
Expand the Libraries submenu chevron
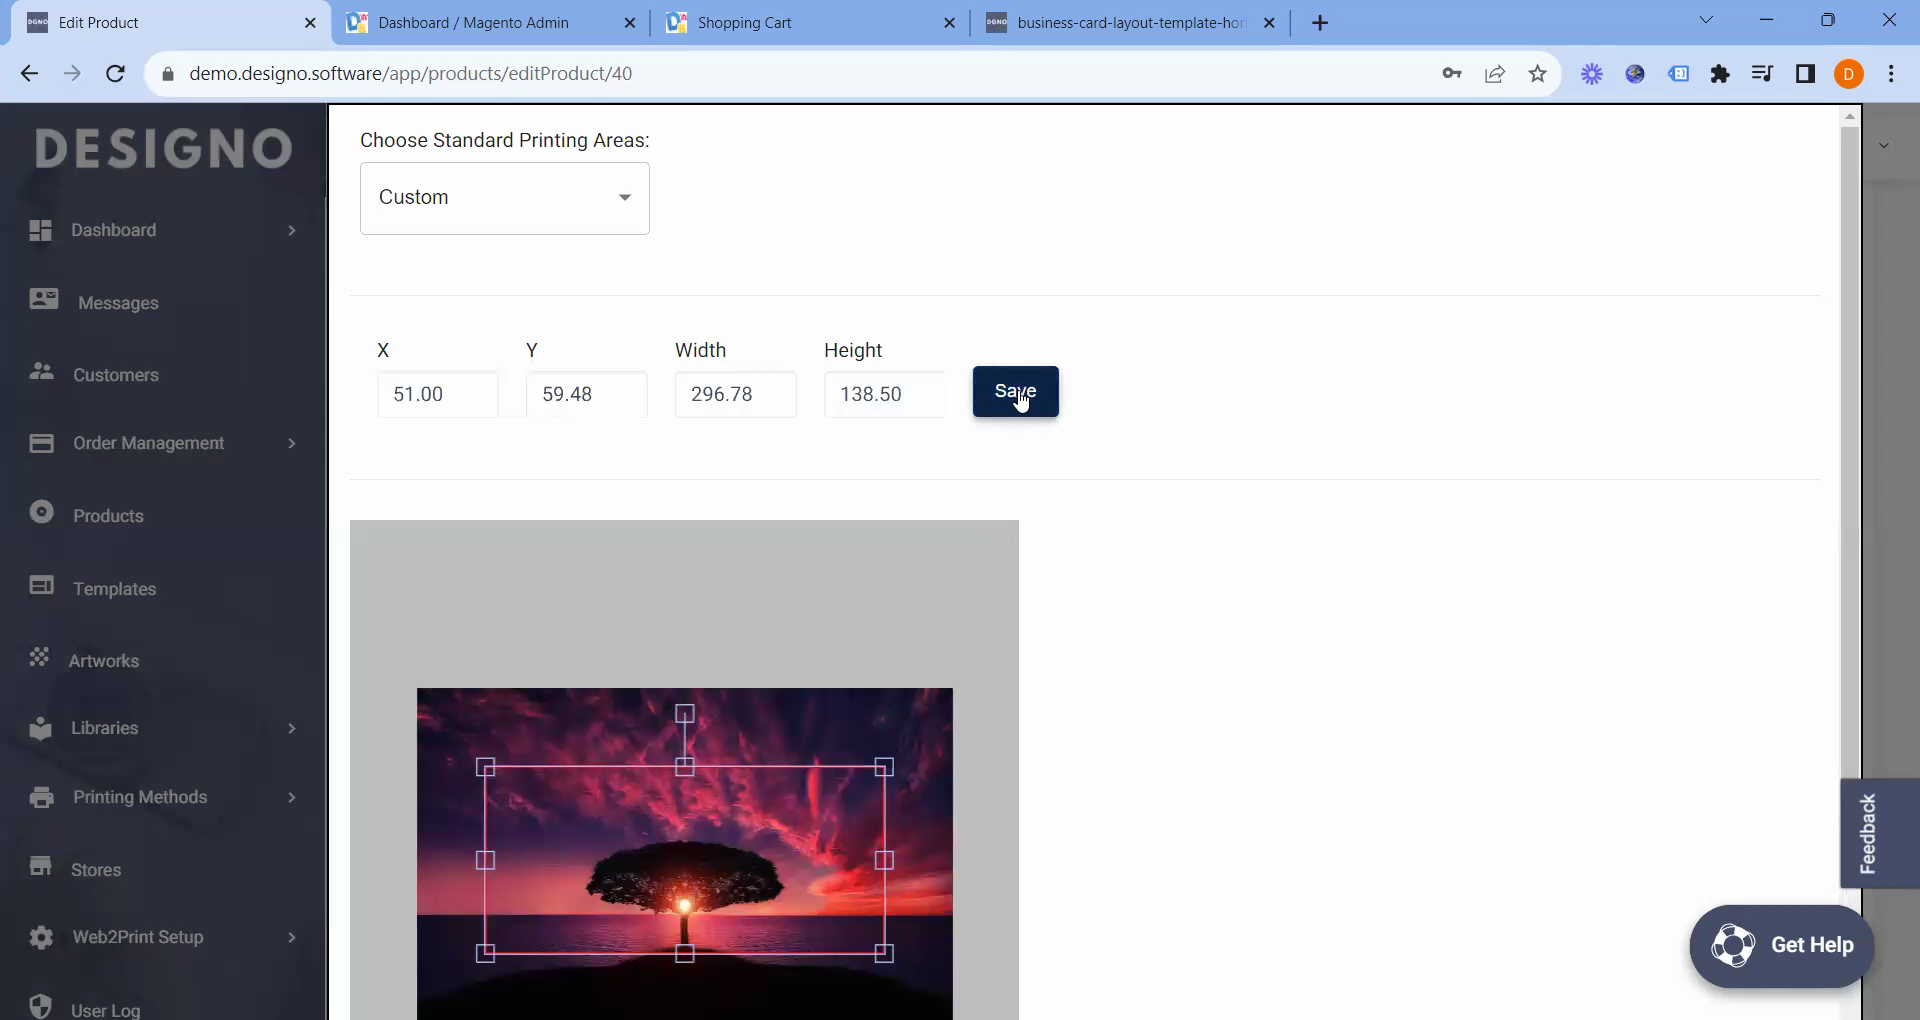[x=292, y=729]
